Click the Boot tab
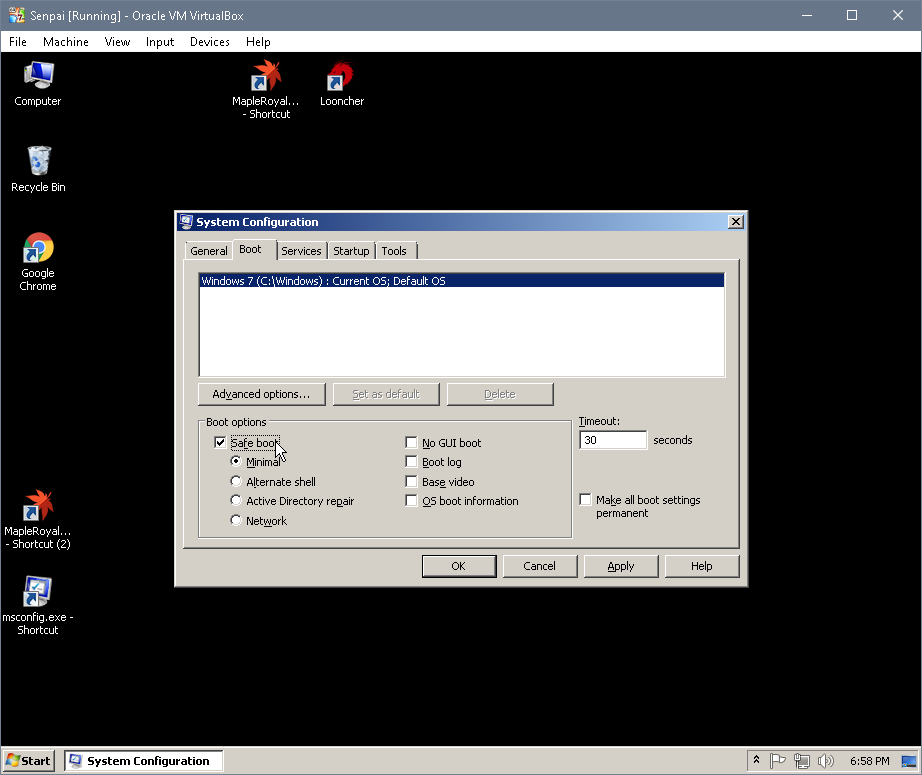The height and width of the screenshot is (775, 922). click(250, 249)
